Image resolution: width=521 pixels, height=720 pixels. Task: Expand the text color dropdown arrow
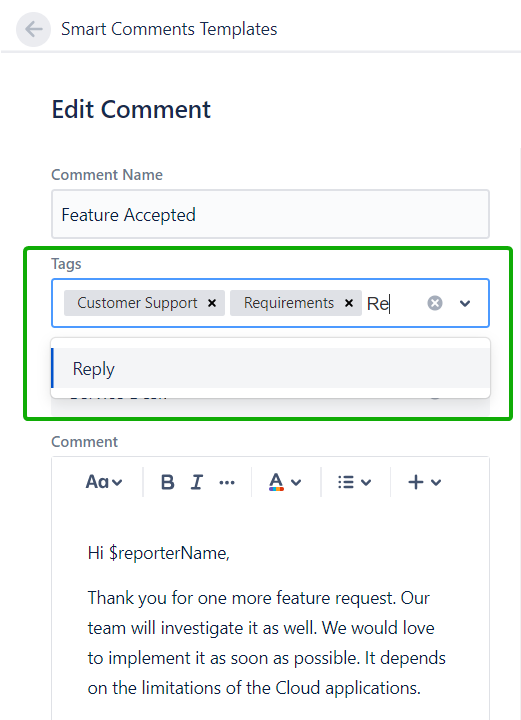tap(296, 482)
